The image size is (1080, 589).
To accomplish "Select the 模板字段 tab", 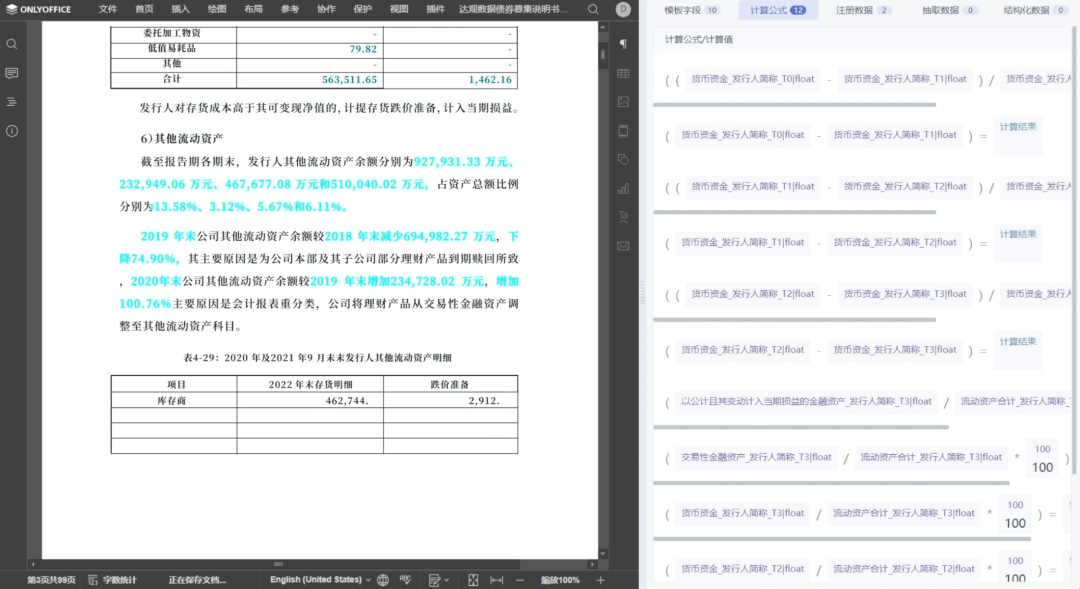I will click(x=692, y=10).
